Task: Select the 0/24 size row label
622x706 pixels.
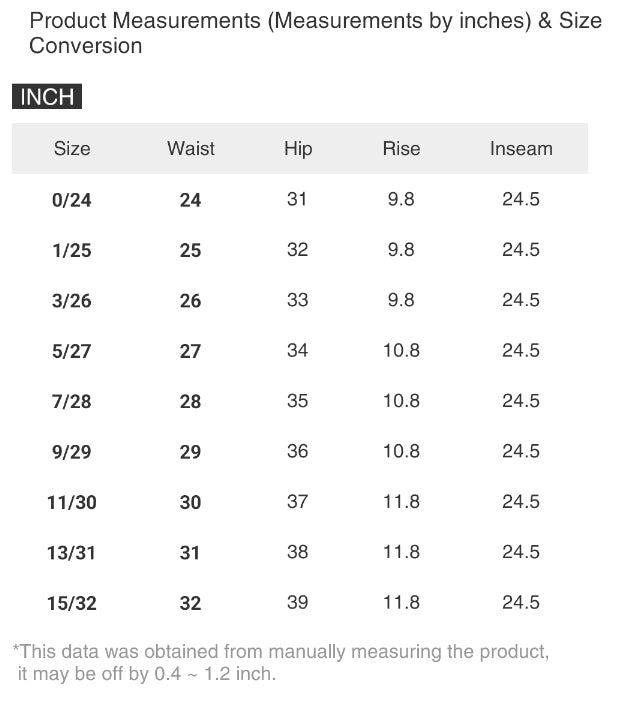Action: (x=72, y=200)
